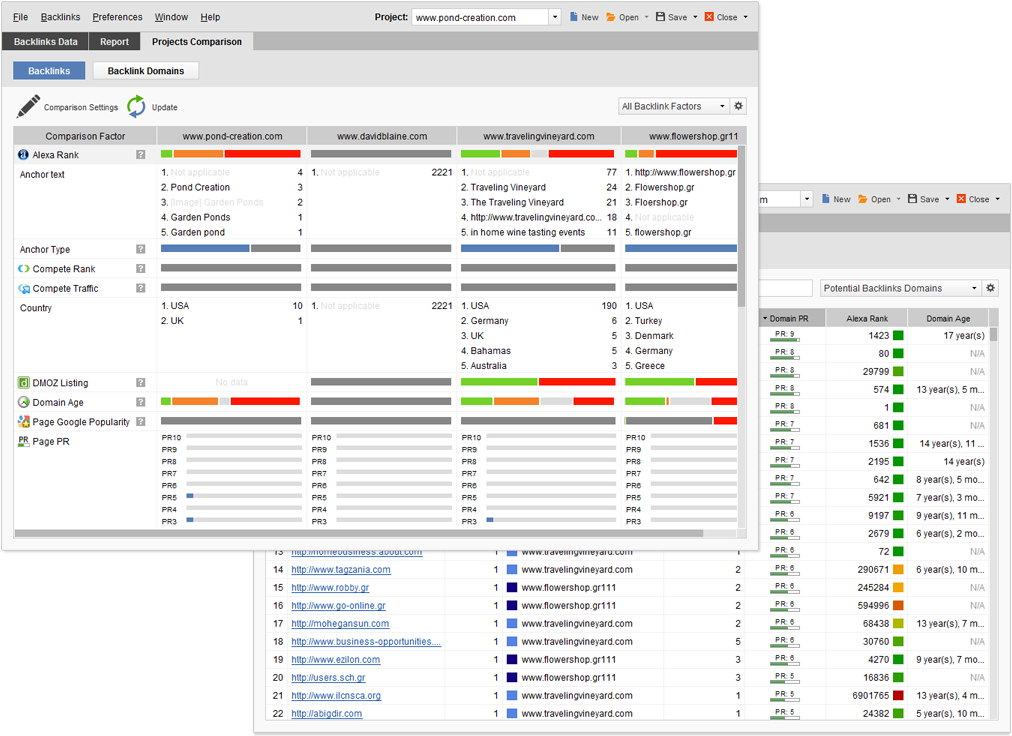Sort by Alexa Rank column in back window
Image resolution: width=1012 pixels, height=736 pixels.
(x=867, y=318)
